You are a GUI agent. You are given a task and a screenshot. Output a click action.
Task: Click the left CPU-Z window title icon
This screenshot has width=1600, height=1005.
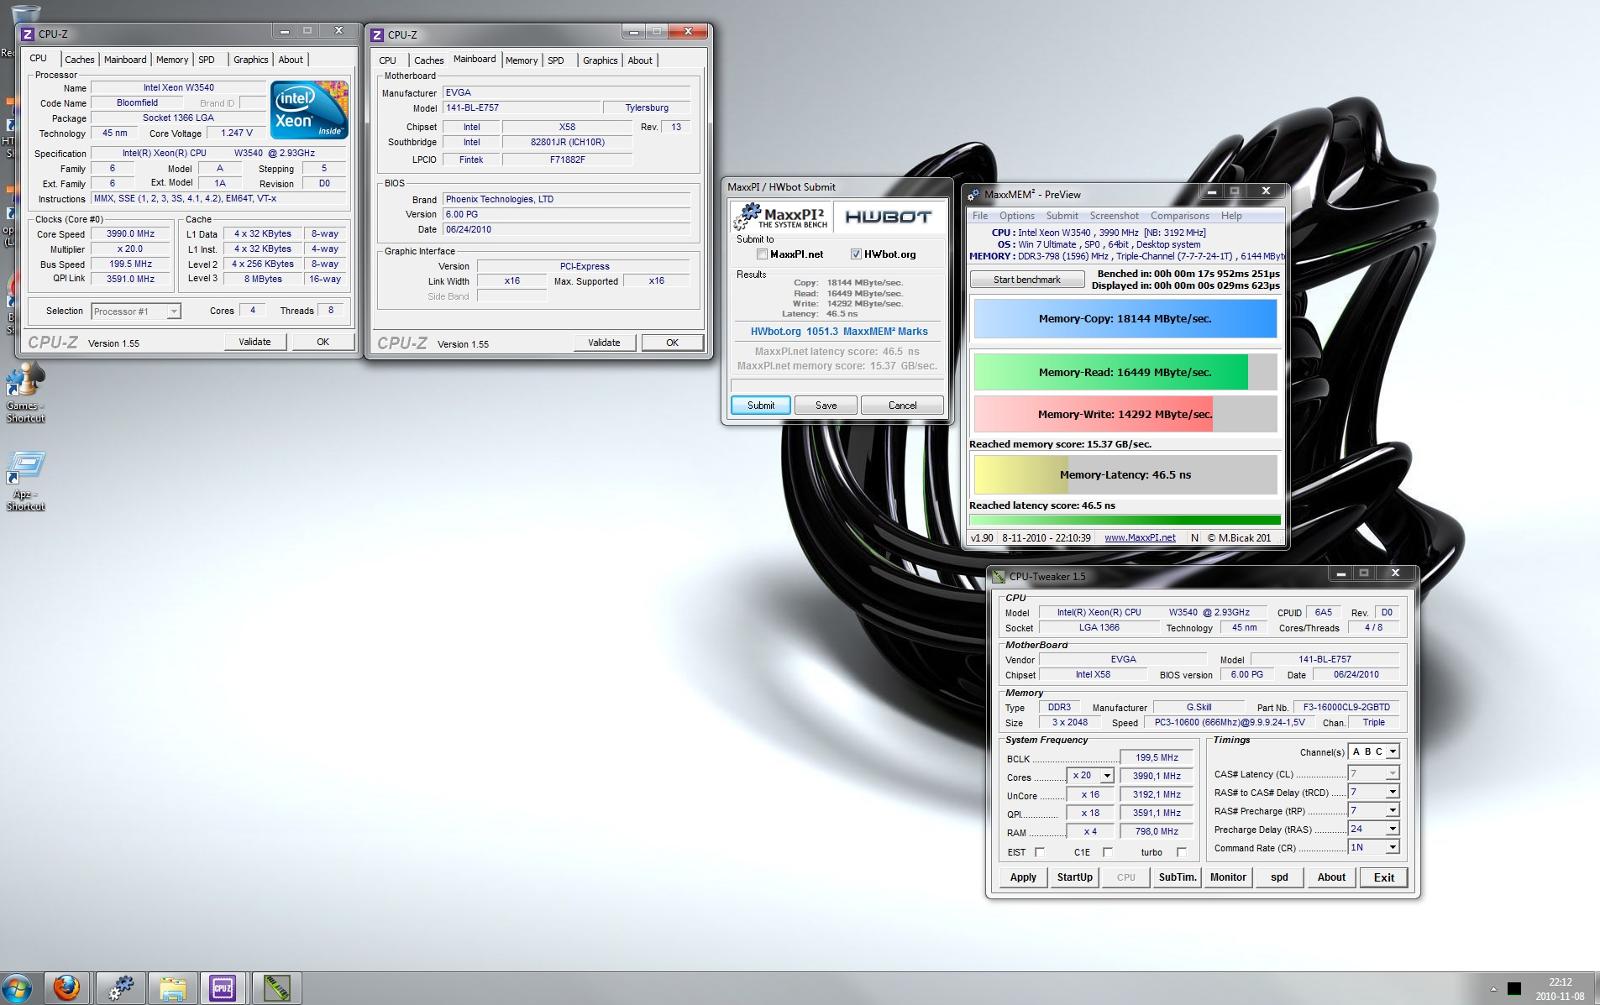28,34
